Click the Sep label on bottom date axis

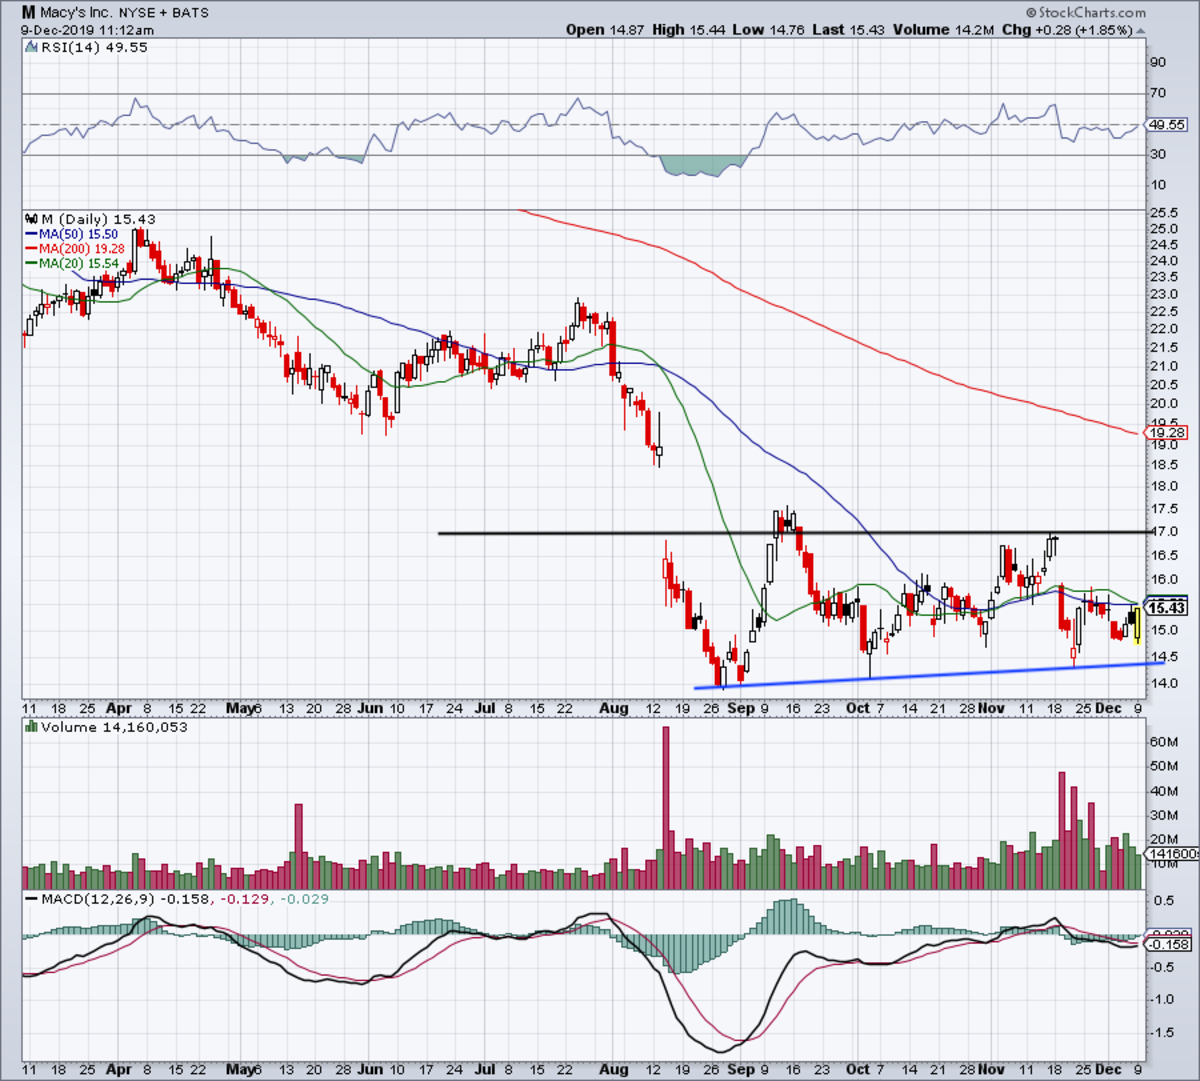point(741,707)
